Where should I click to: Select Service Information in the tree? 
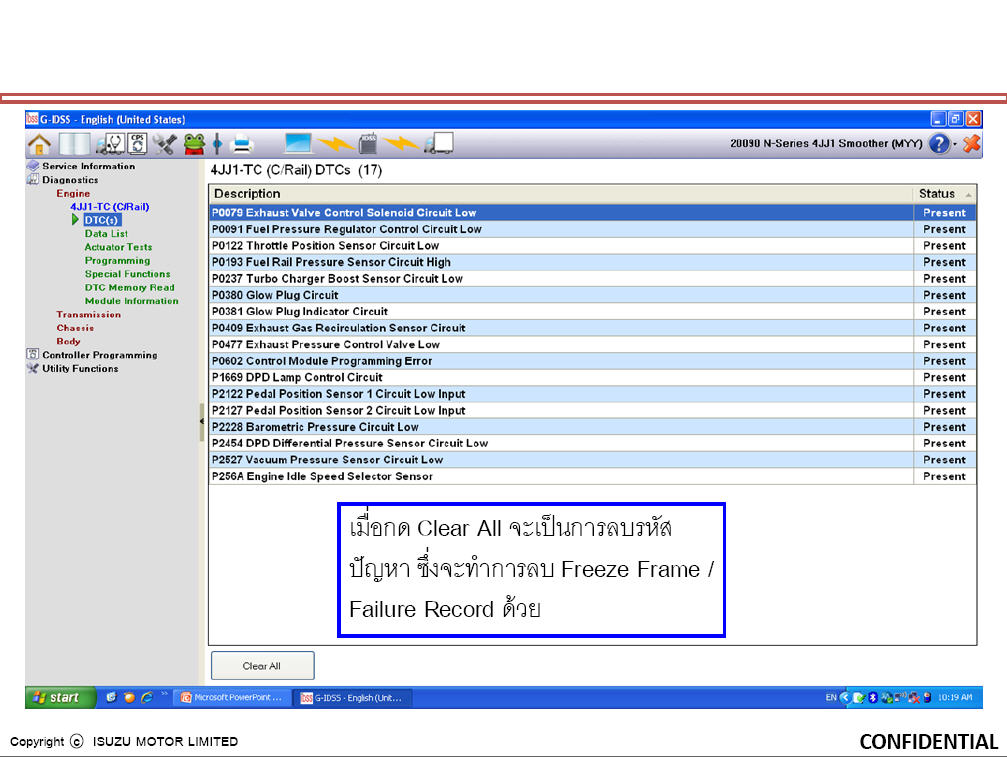tap(89, 166)
